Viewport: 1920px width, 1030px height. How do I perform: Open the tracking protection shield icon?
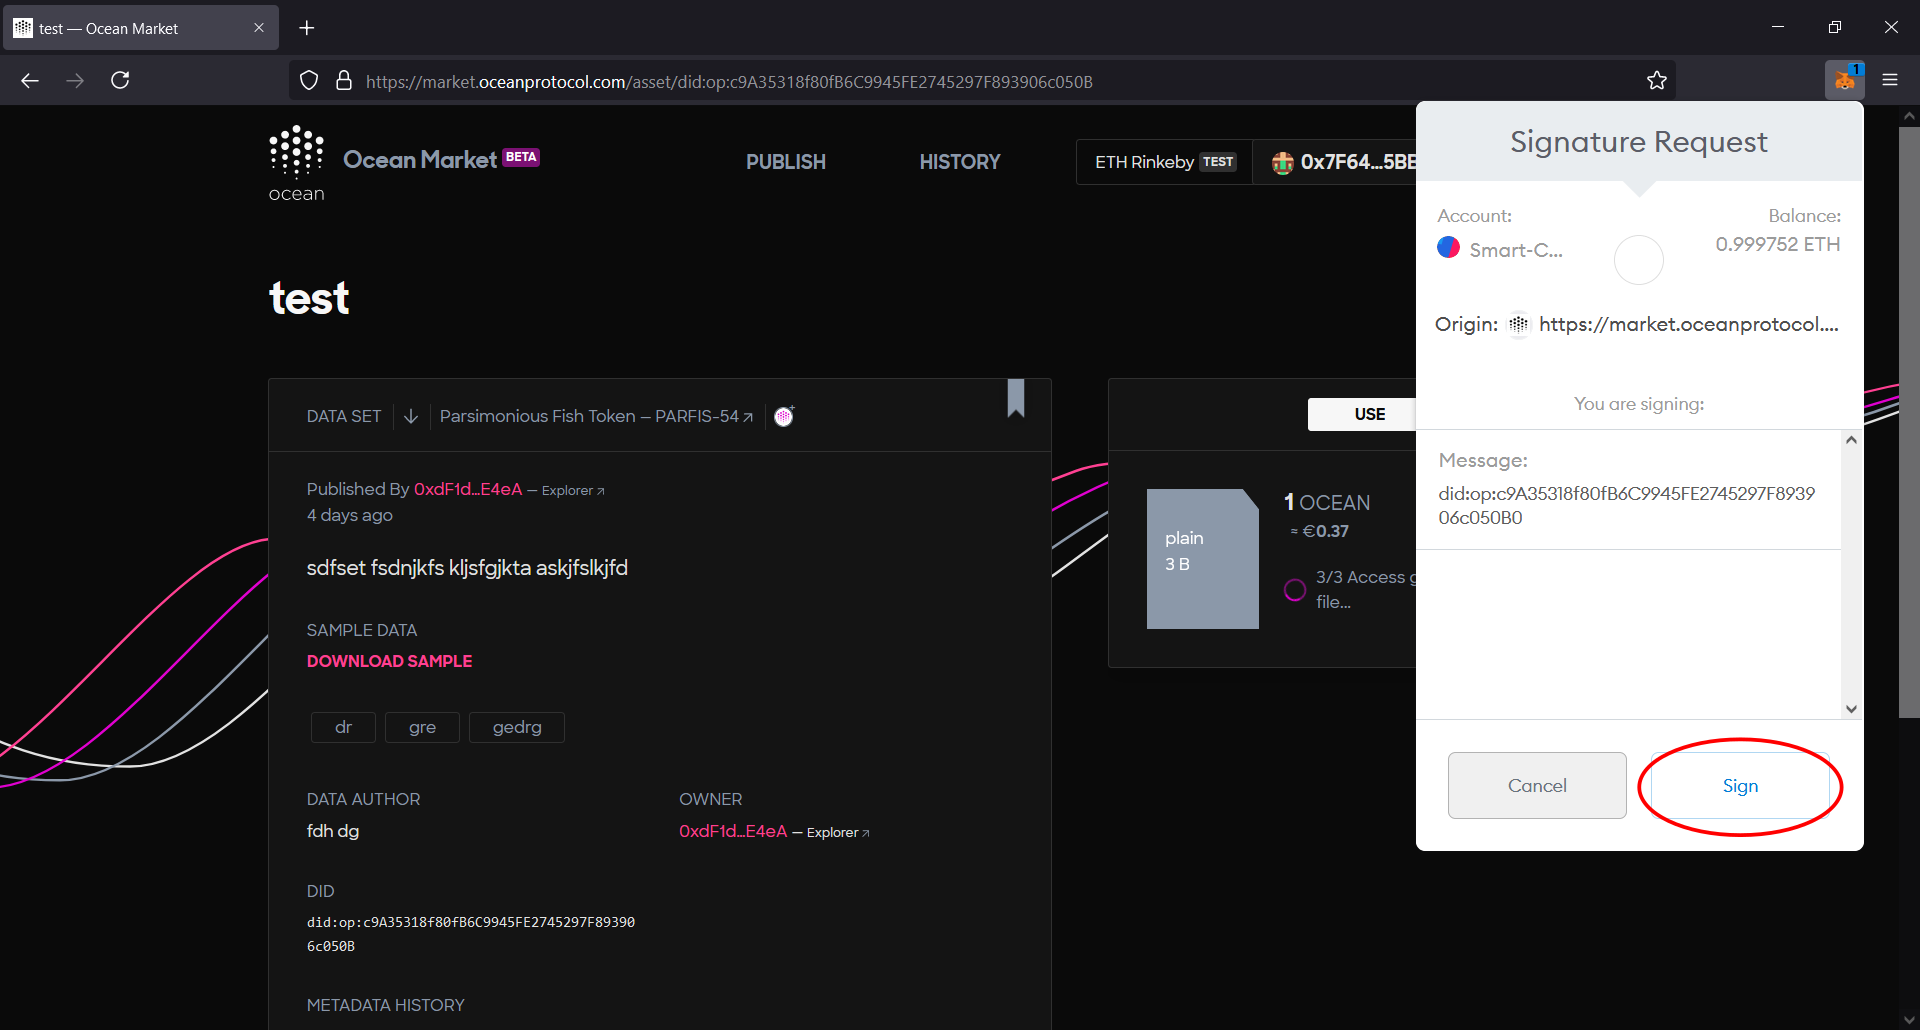[309, 81]
